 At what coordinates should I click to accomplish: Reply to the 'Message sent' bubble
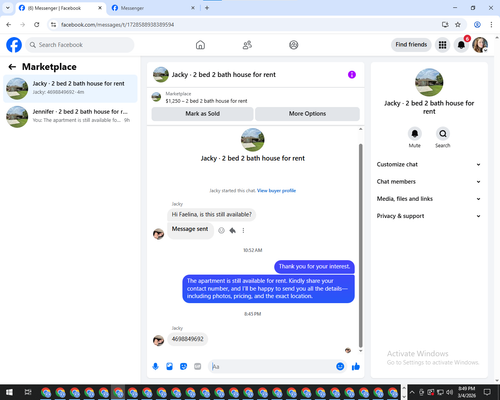(233, 230)
